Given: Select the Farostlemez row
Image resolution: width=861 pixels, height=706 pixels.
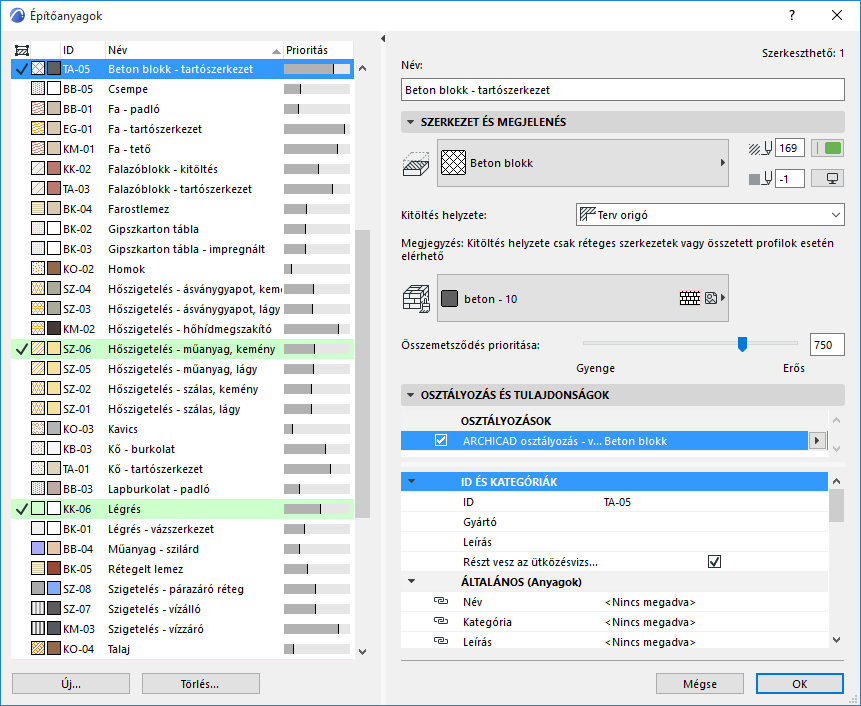Looking at the screenshot, I should tap(182, 209).
